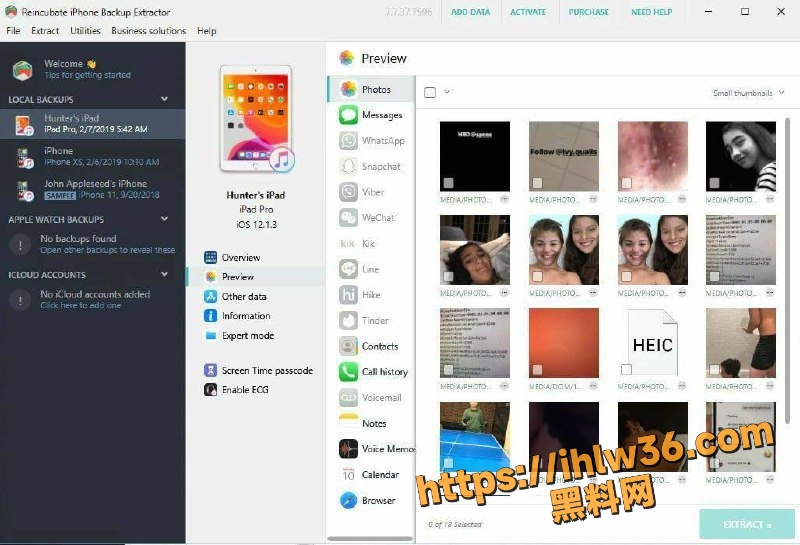Click the Welcome app logo icon

(x=22, y=70)
